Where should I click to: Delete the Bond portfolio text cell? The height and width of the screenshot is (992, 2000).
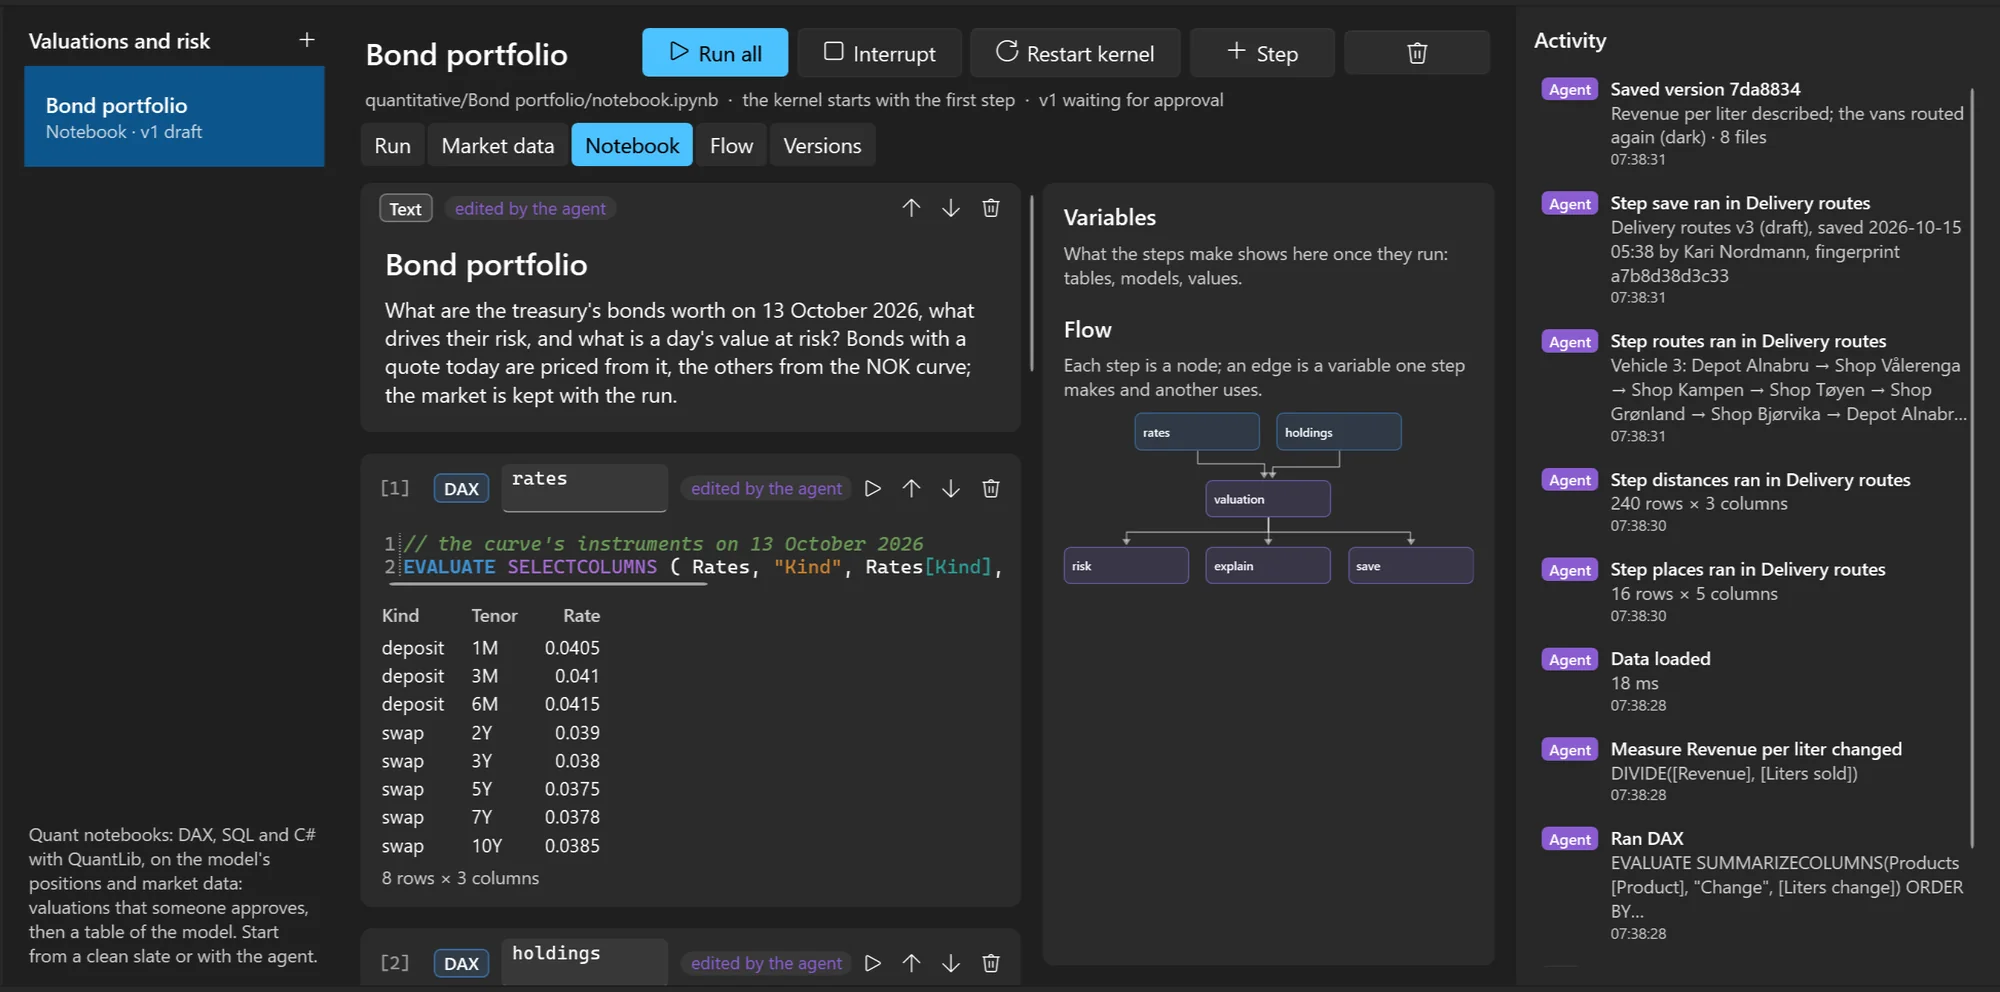(991, 208)
